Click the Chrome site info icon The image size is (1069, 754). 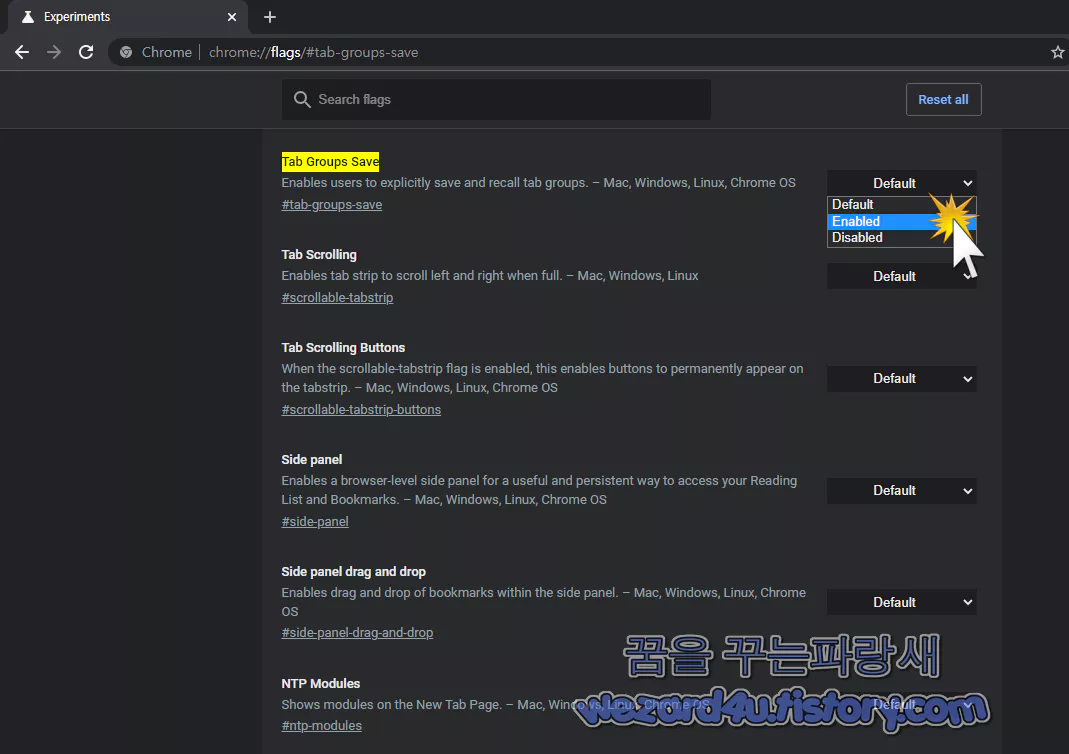tap(126, 52)
